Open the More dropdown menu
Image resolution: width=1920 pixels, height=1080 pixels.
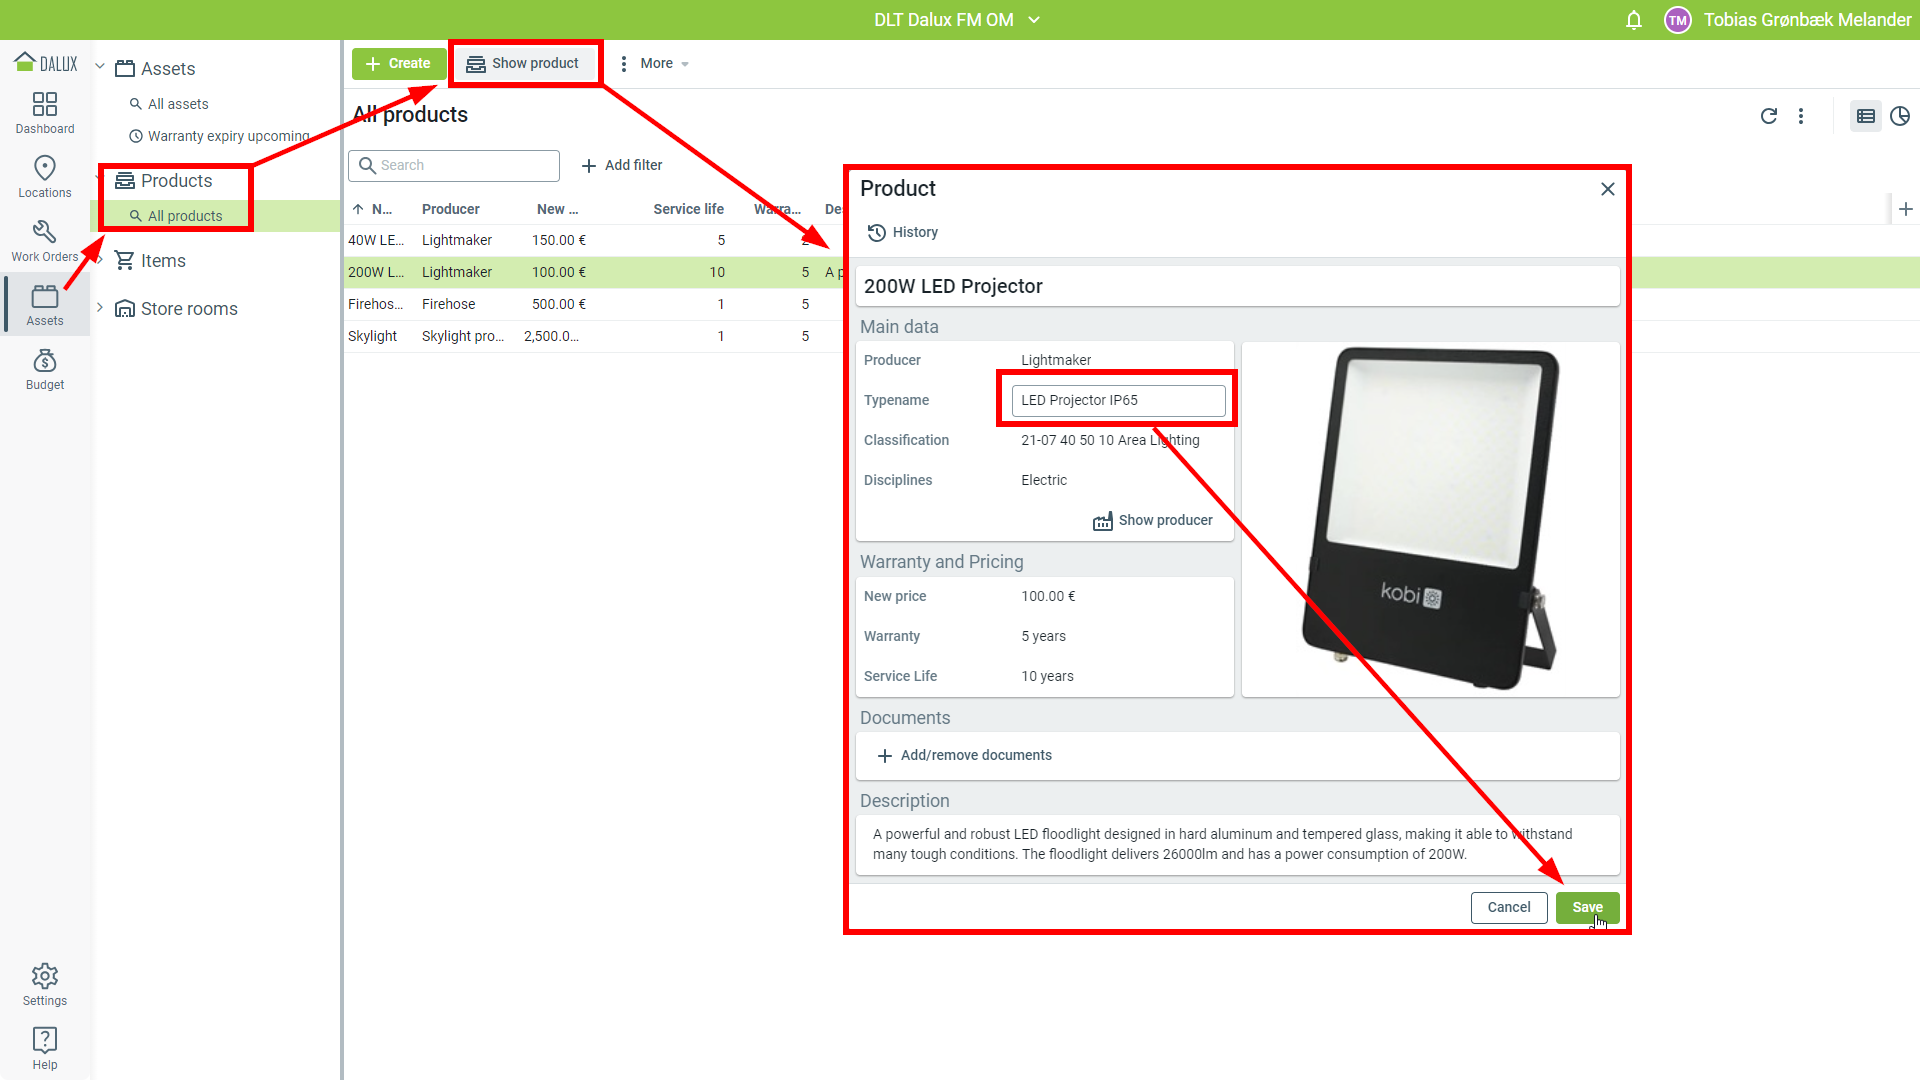coord(655,63)
